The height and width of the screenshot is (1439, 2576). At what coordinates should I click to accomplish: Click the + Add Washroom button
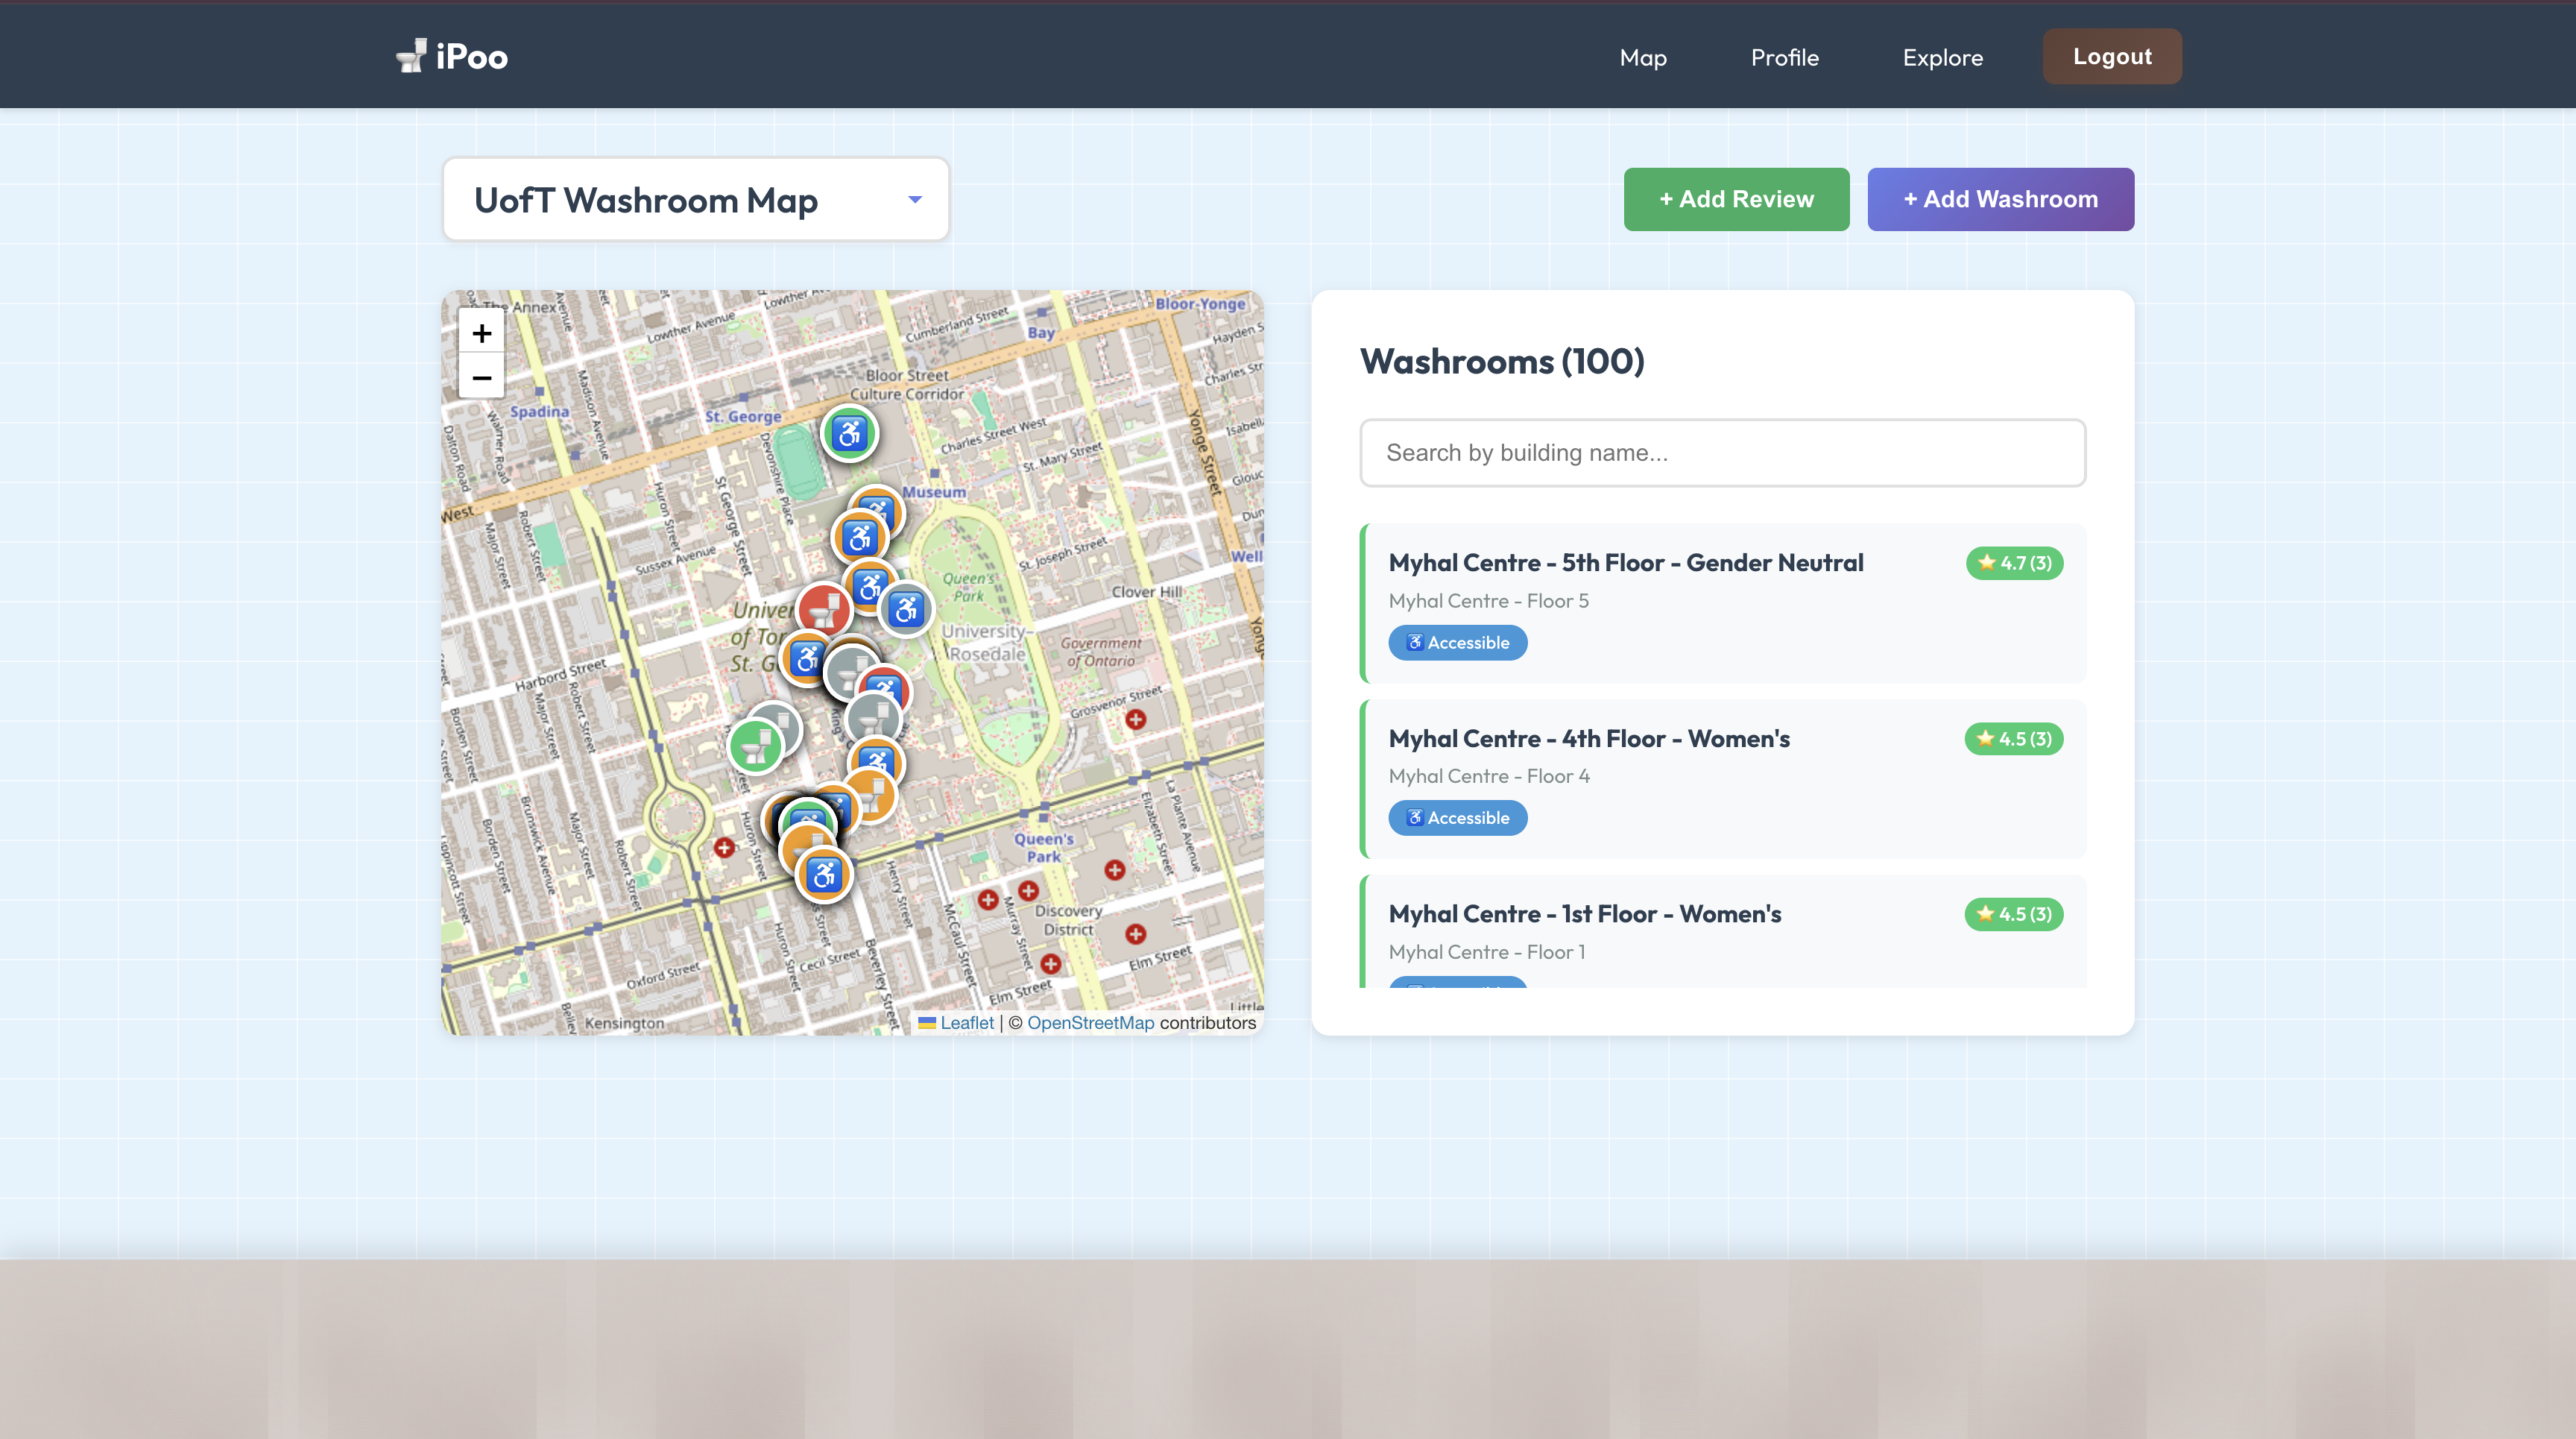pos(2000,199)
